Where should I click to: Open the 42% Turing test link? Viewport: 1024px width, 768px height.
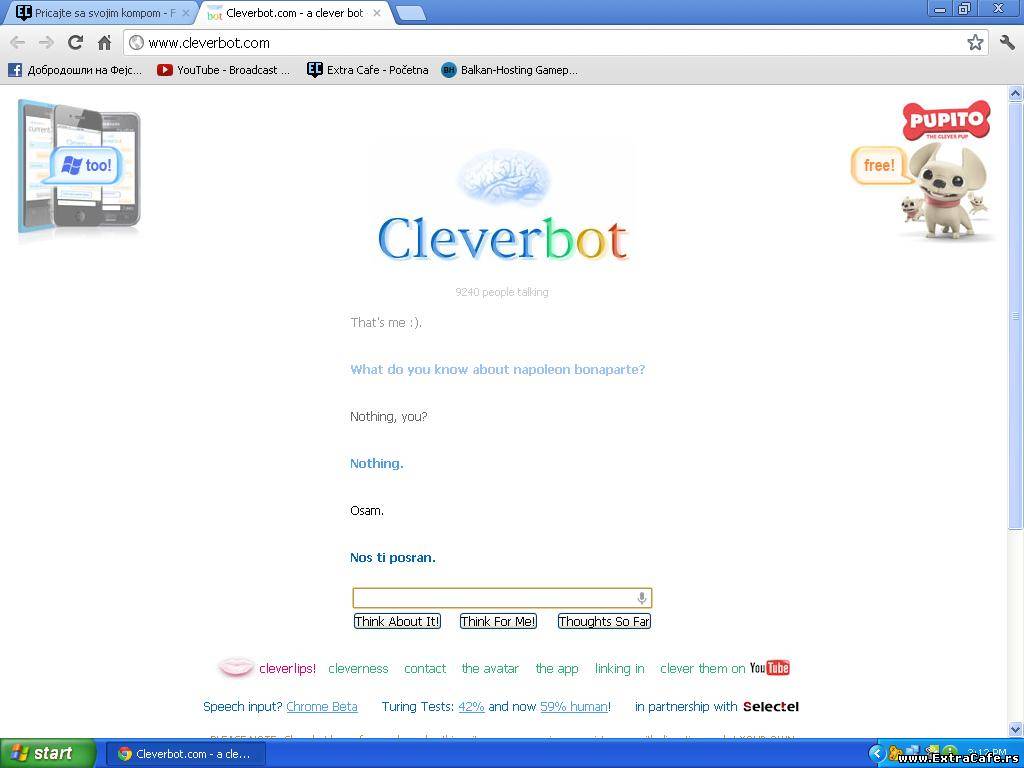(472, 707)
